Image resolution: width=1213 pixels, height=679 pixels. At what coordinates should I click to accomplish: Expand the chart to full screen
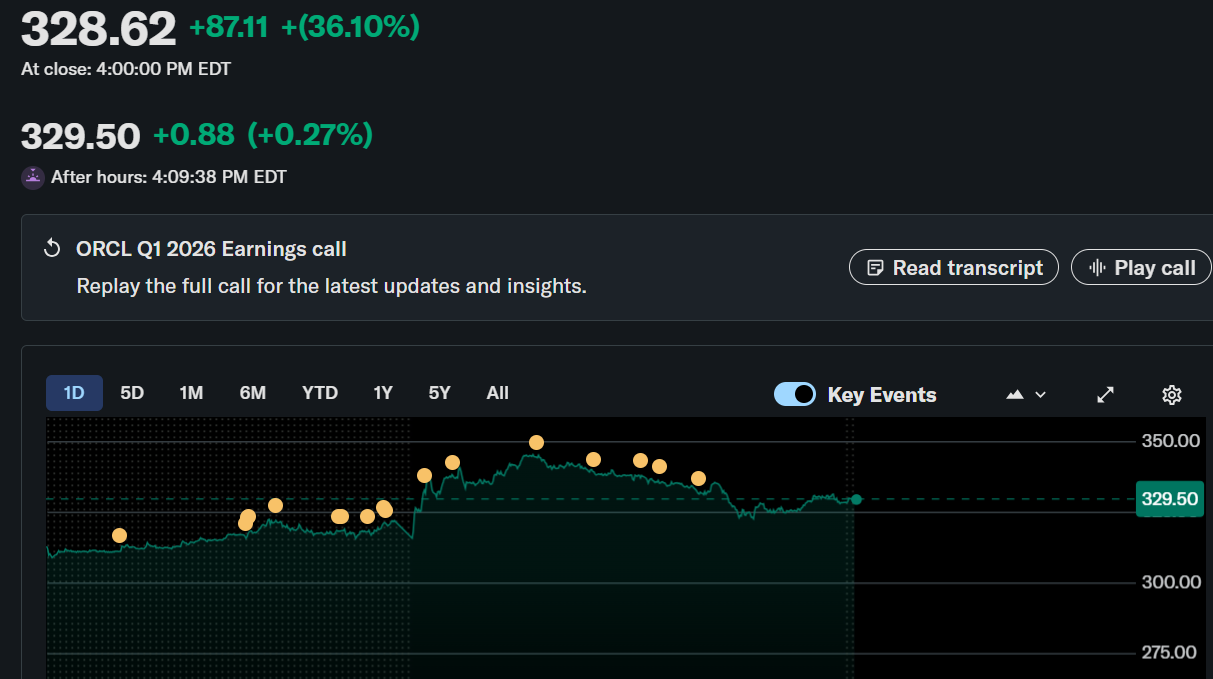[x=1105, y=395]
